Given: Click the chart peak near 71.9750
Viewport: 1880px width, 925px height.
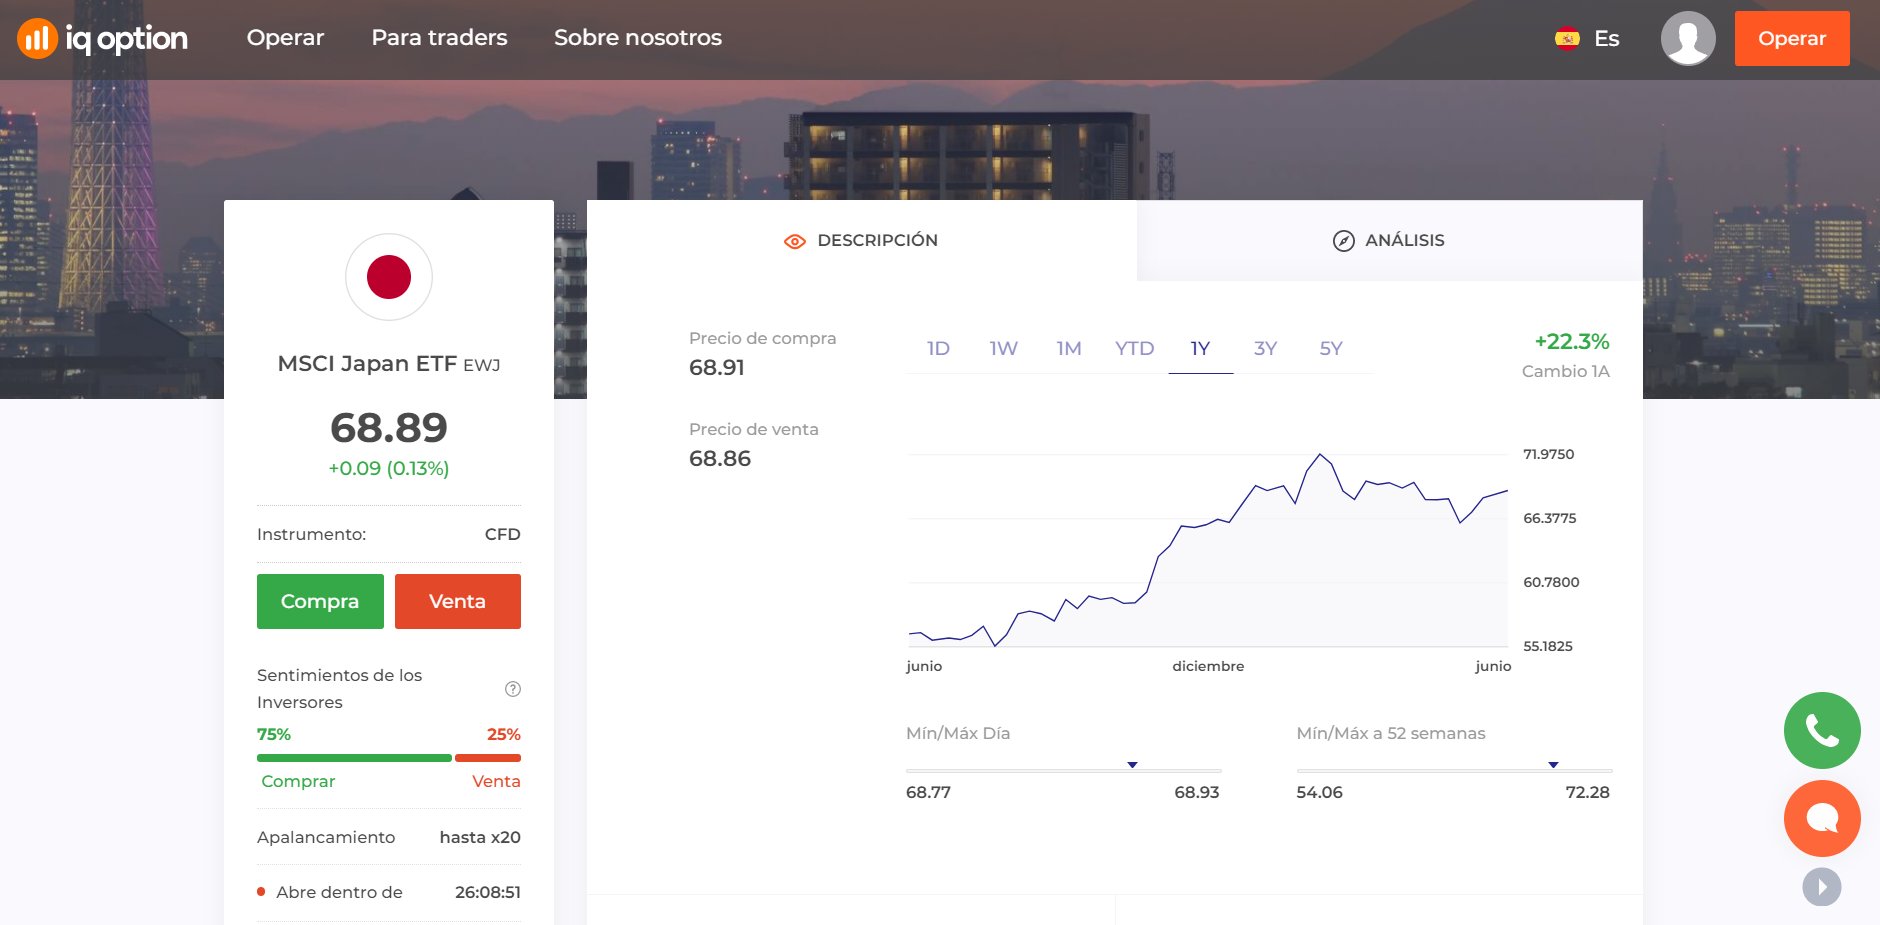Looking at the screenshot, I should tap(1321, 455).
